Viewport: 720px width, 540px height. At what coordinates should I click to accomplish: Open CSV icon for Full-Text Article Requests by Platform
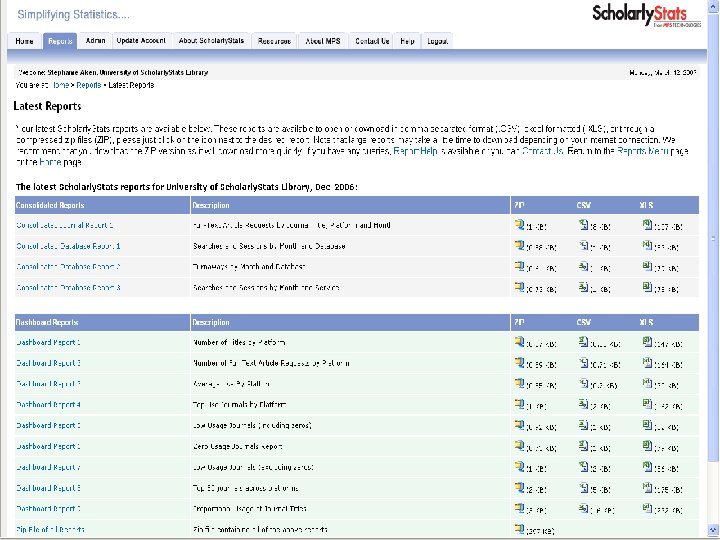(583, 362)
